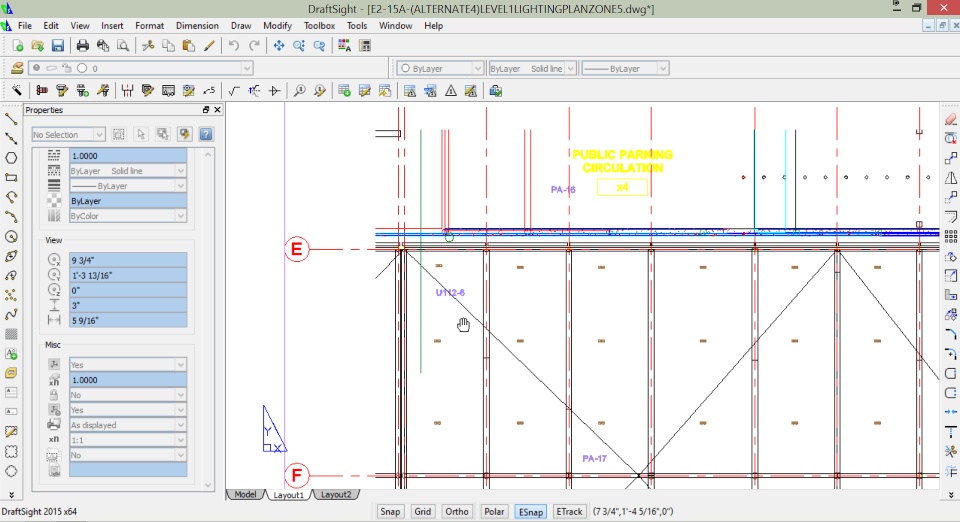Click the ETrack status bar button
The image size is (960, 522).
click(569, 511)
